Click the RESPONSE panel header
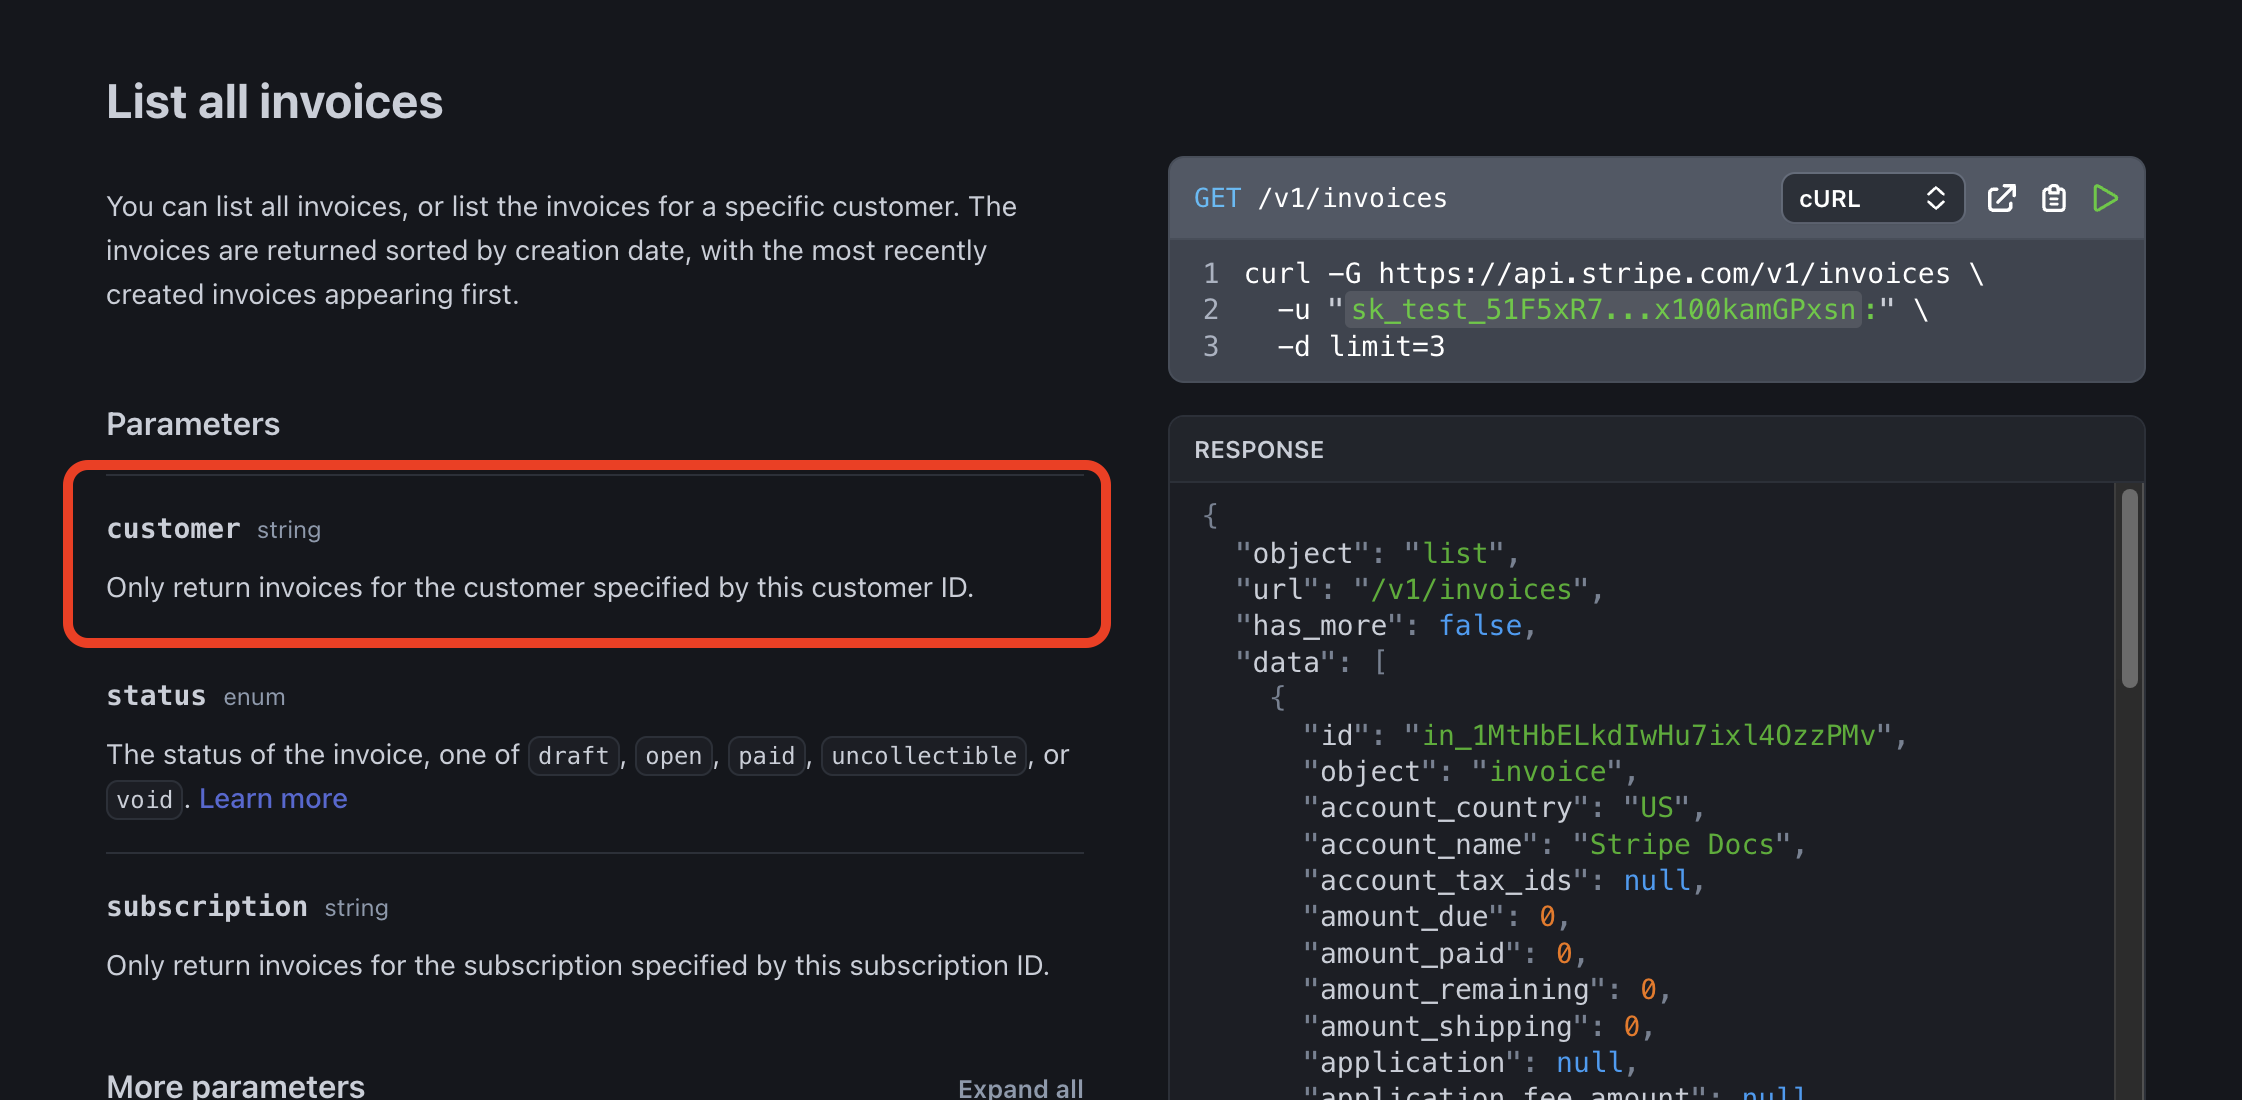 point(1259,450)
